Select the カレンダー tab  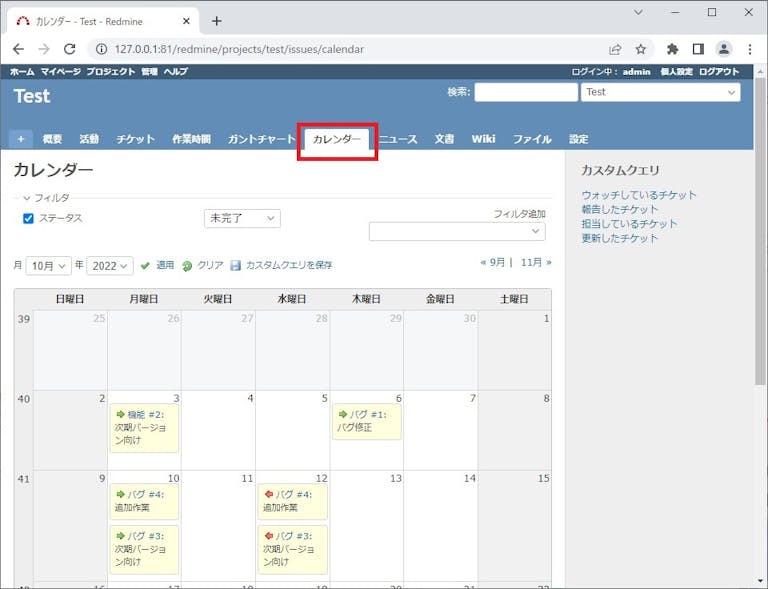[x=337, y=140]
